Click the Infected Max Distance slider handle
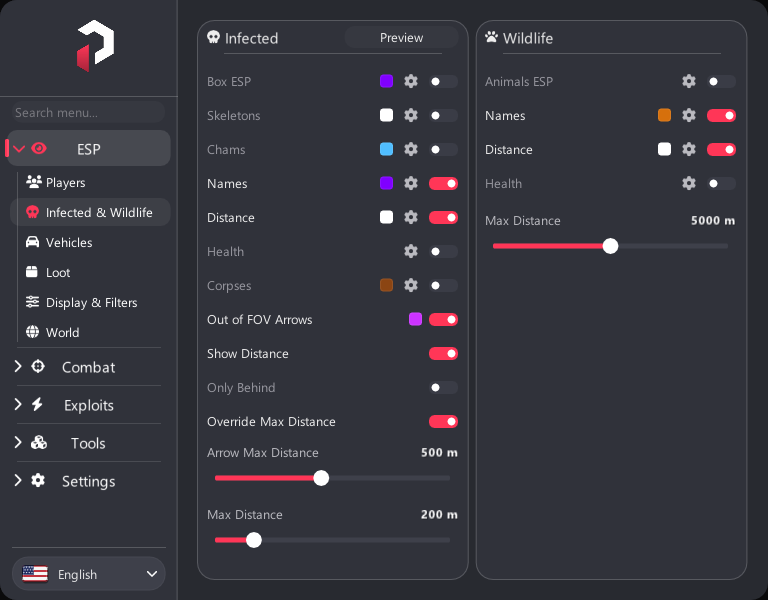768x600 pixels. [x=254, y=540]
